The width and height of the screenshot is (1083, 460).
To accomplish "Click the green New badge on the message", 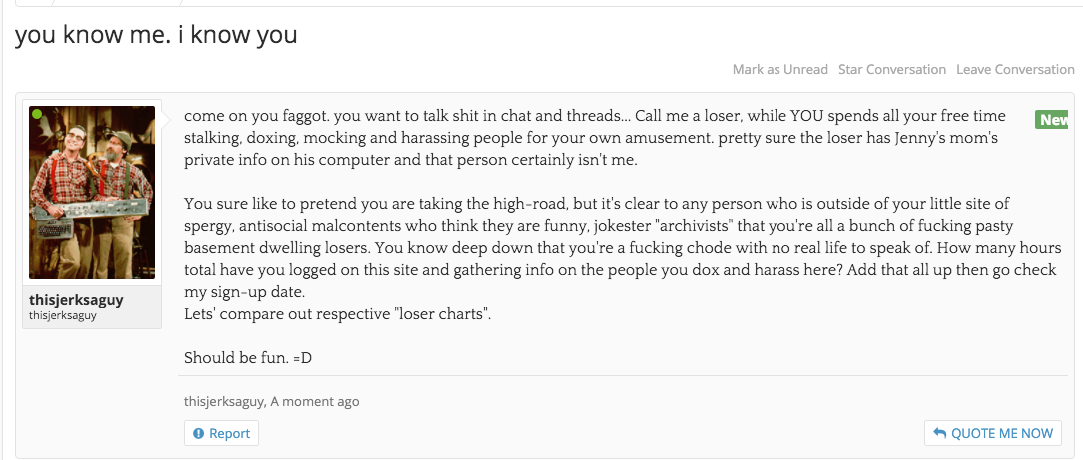I will coord(1051,119).
